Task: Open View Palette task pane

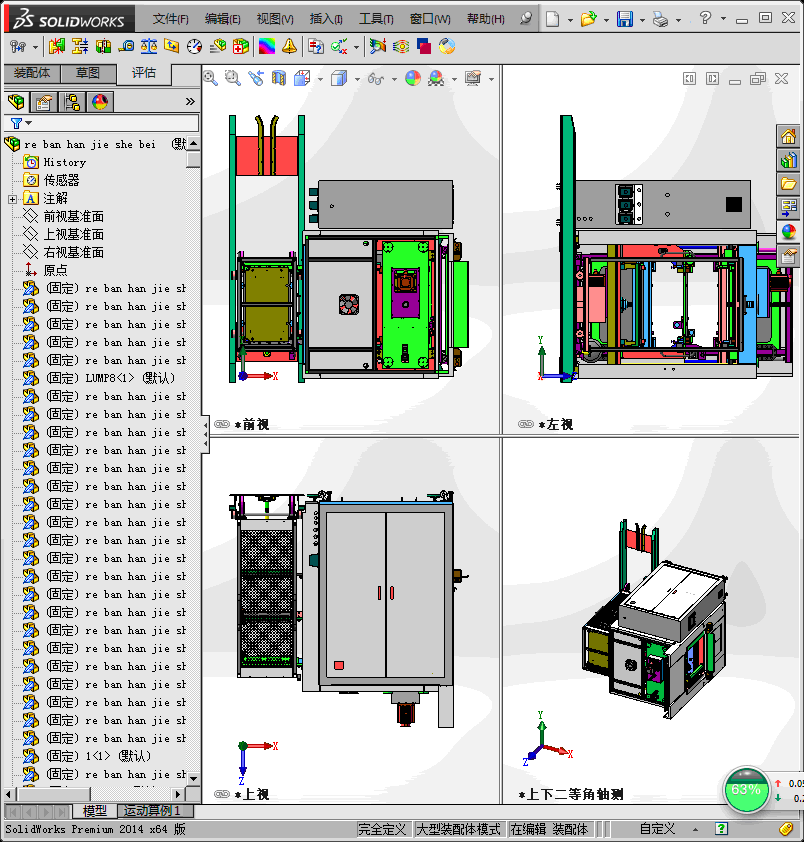Action: click(788, 208)
